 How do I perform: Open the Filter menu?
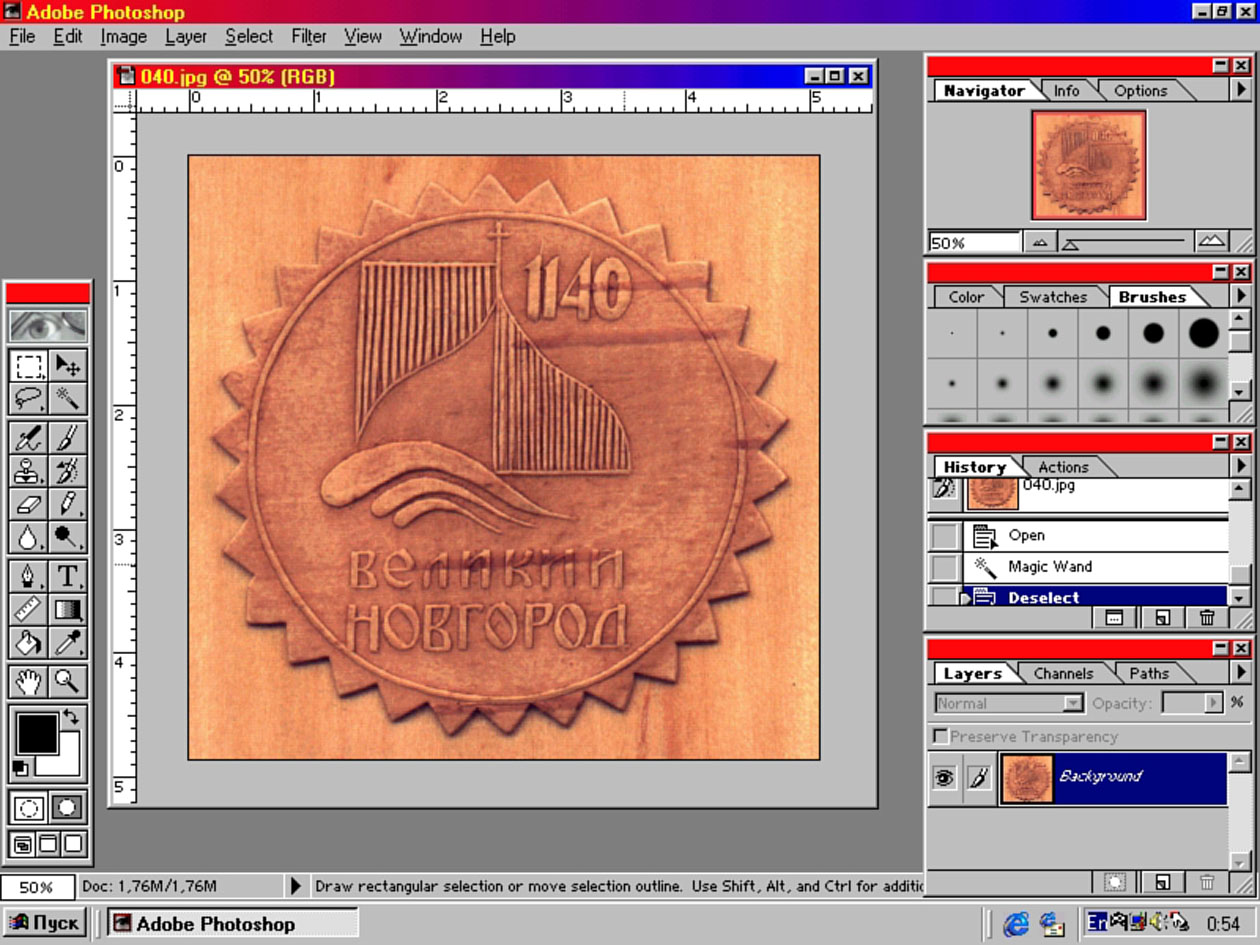coord(308,36)
